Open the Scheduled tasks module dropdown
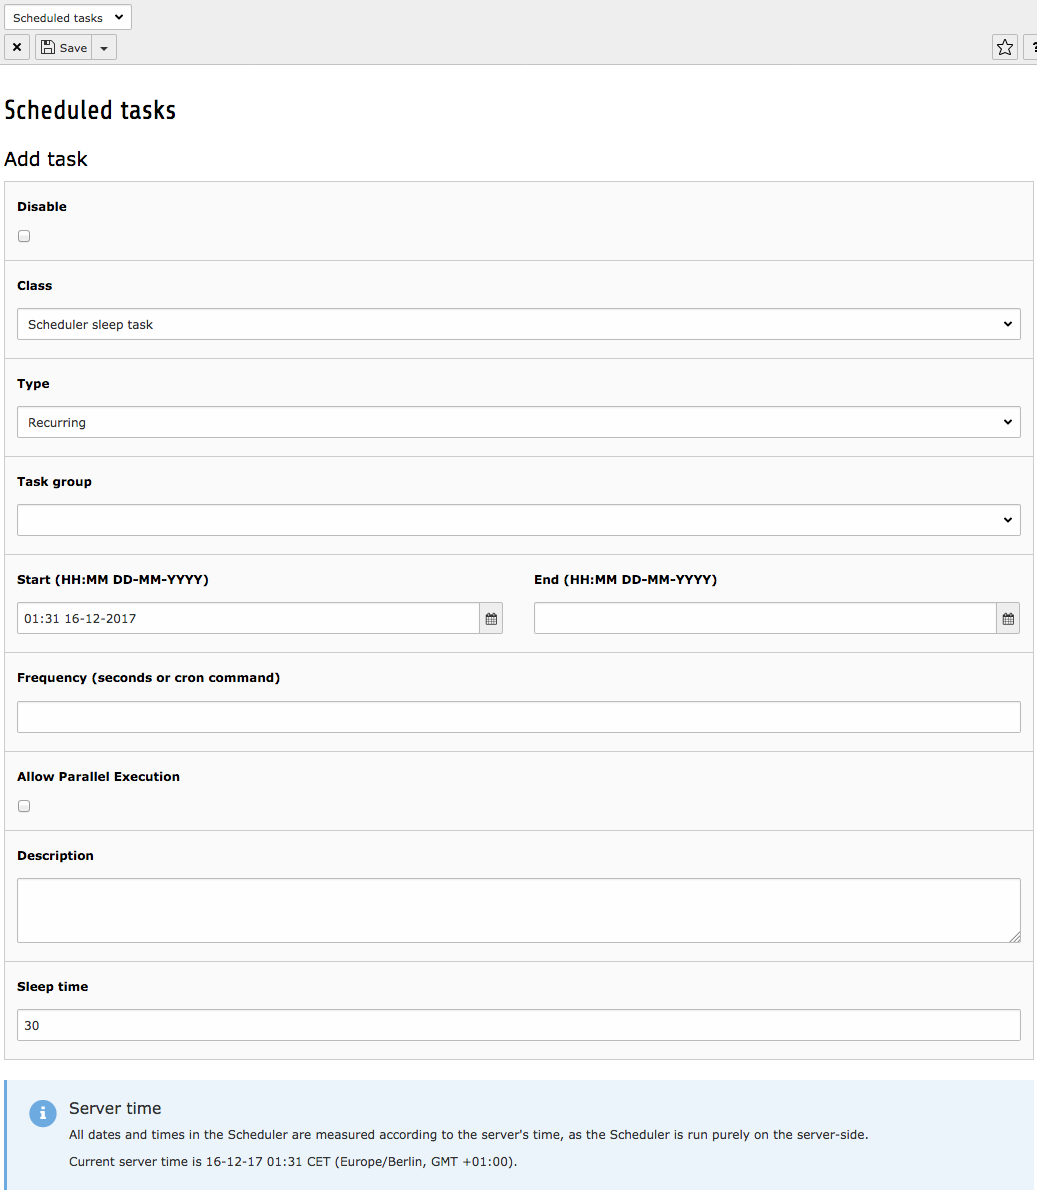Image resolution: width=1037 pixels, height=1198 pixels. 68,17
